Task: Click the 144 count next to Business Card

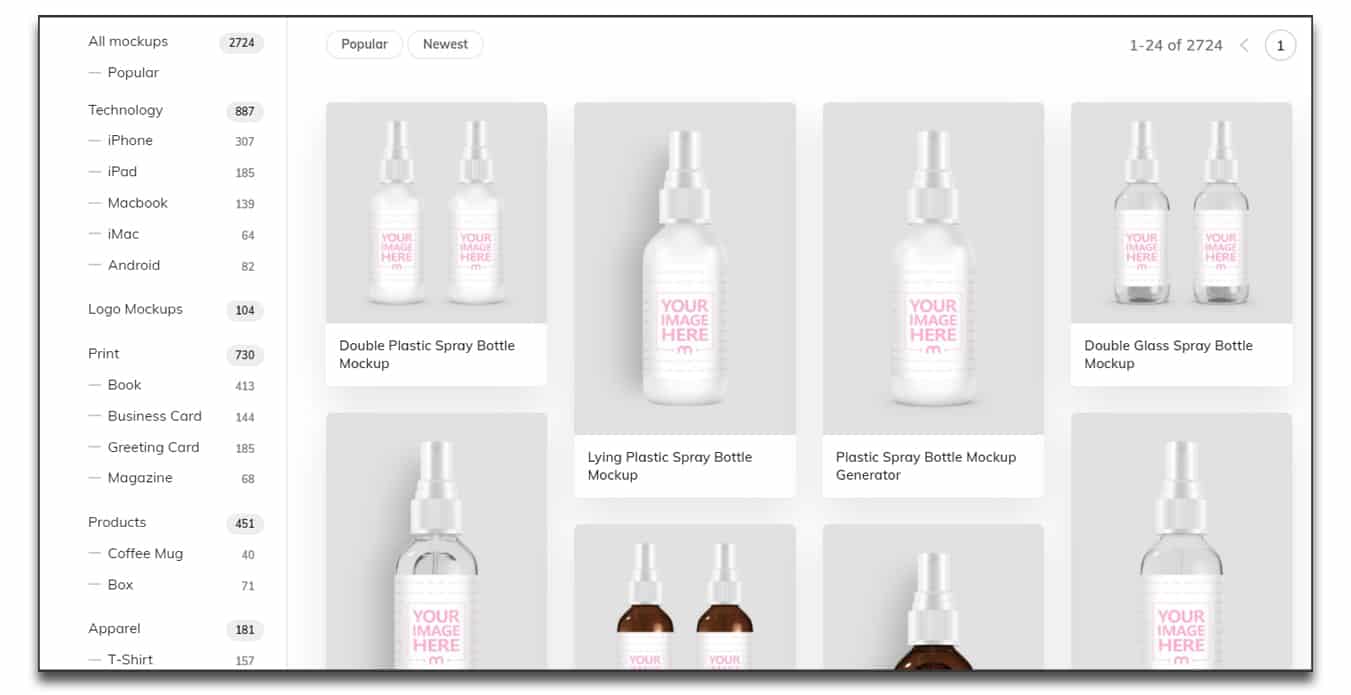Action: click(x=245, y=417)
